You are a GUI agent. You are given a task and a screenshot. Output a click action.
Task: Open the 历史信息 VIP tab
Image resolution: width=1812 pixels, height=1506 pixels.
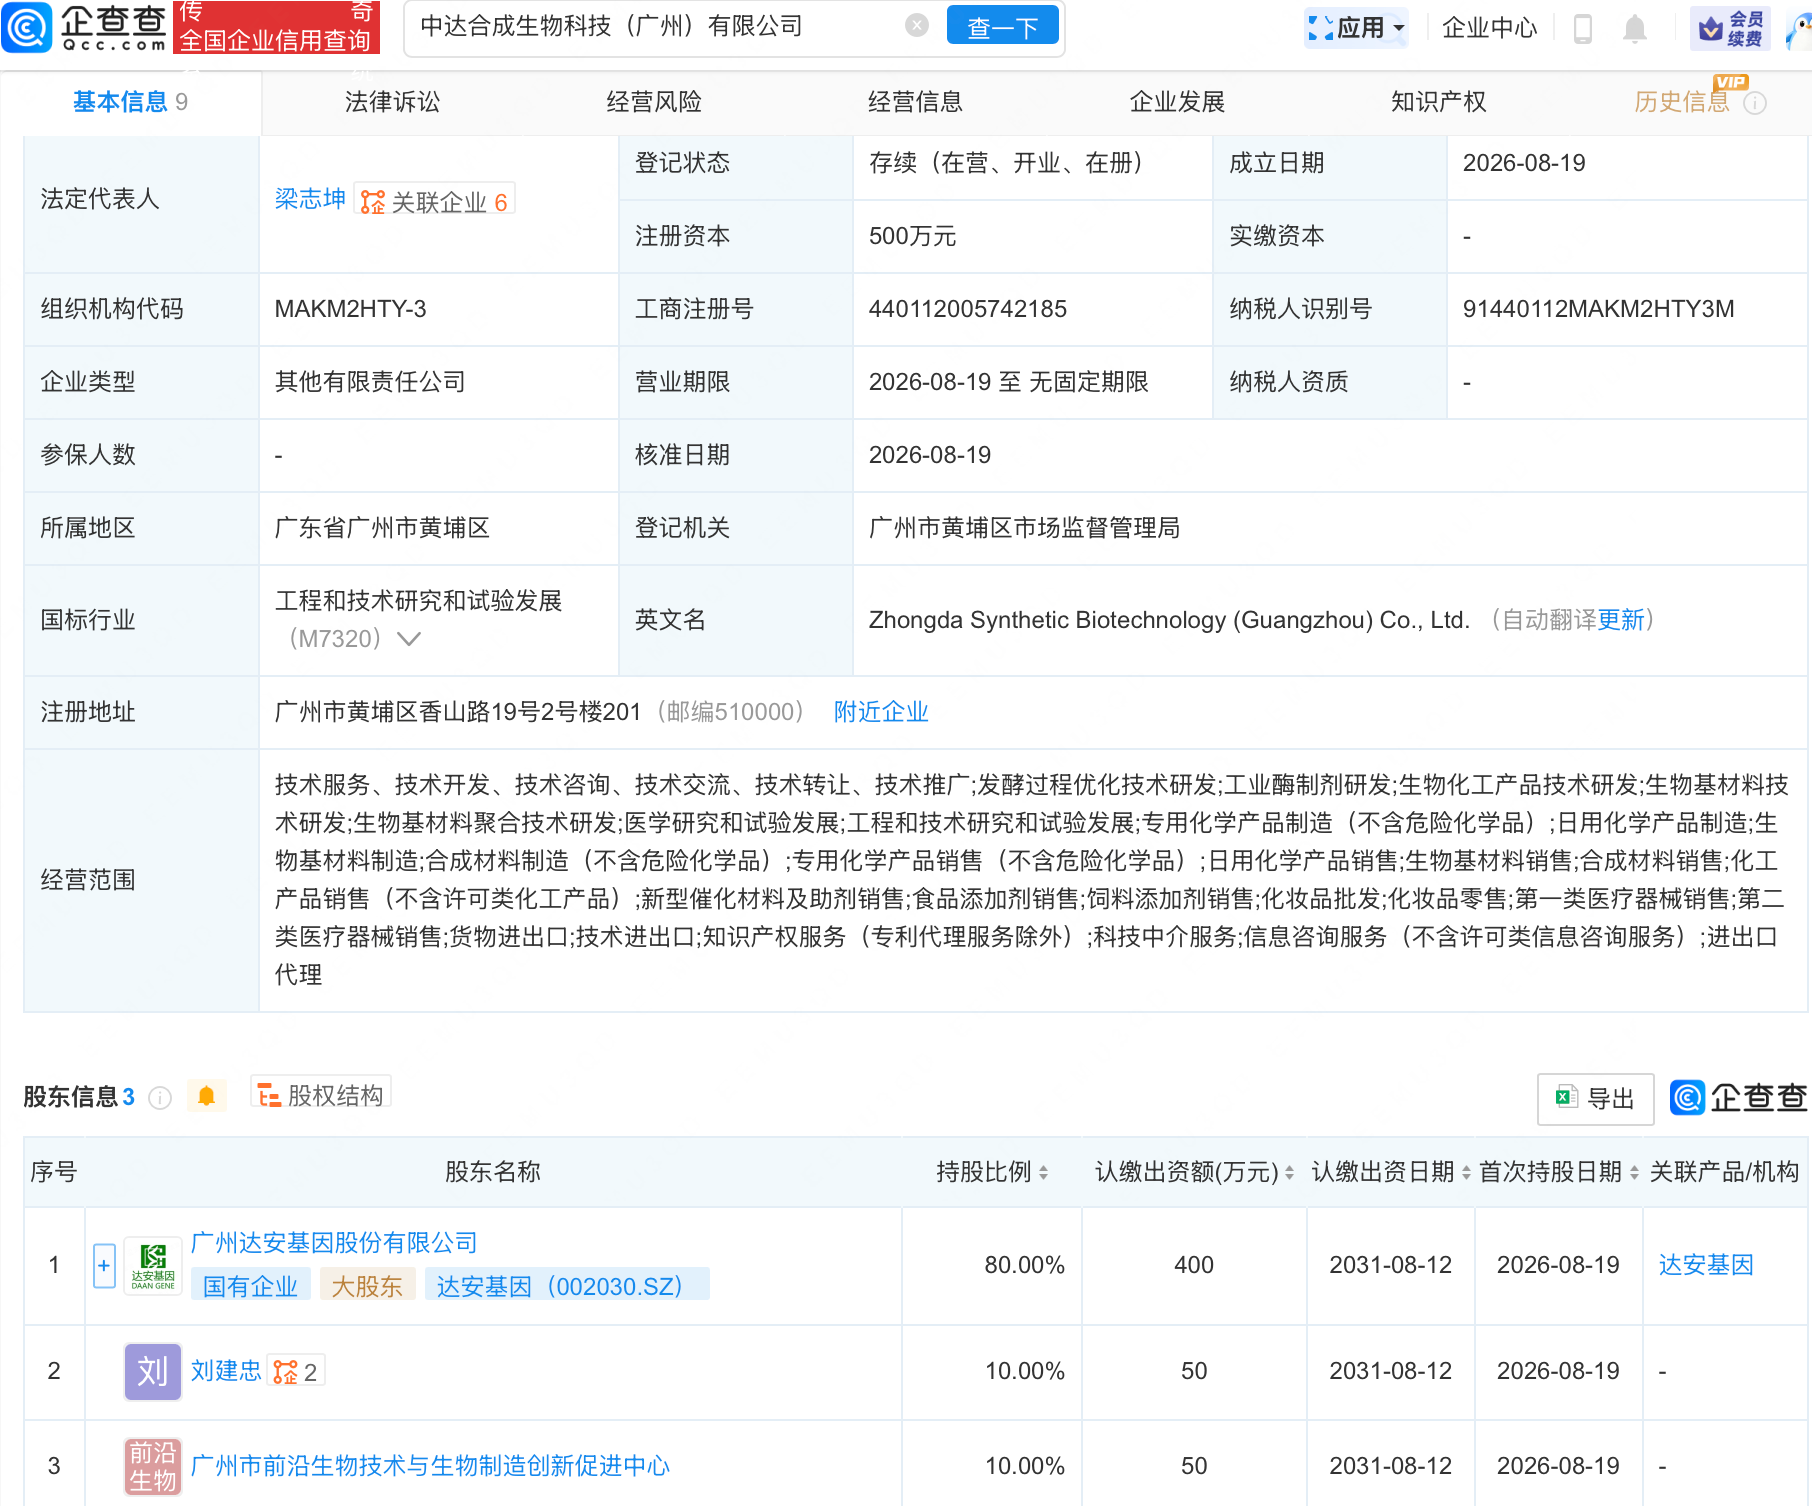pos(1682,102)
